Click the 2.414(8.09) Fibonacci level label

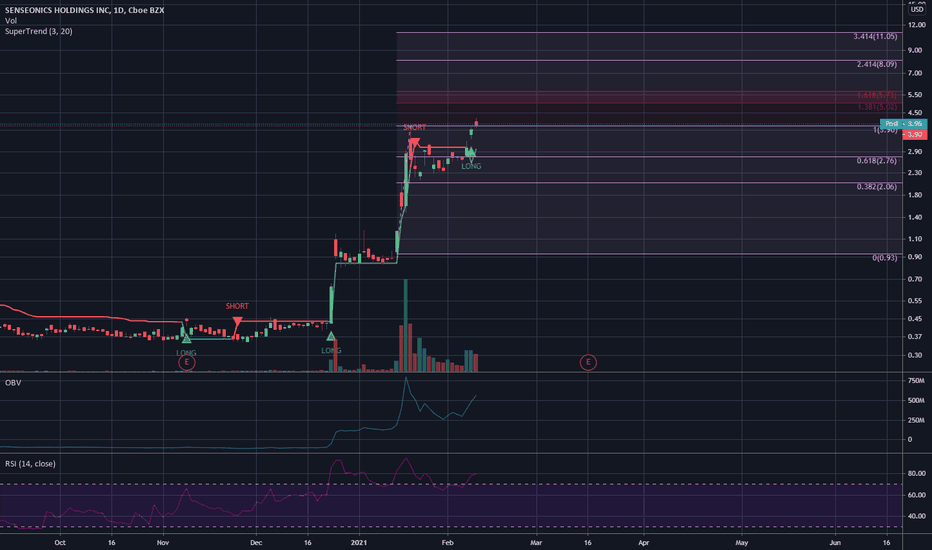click(877, 64)
